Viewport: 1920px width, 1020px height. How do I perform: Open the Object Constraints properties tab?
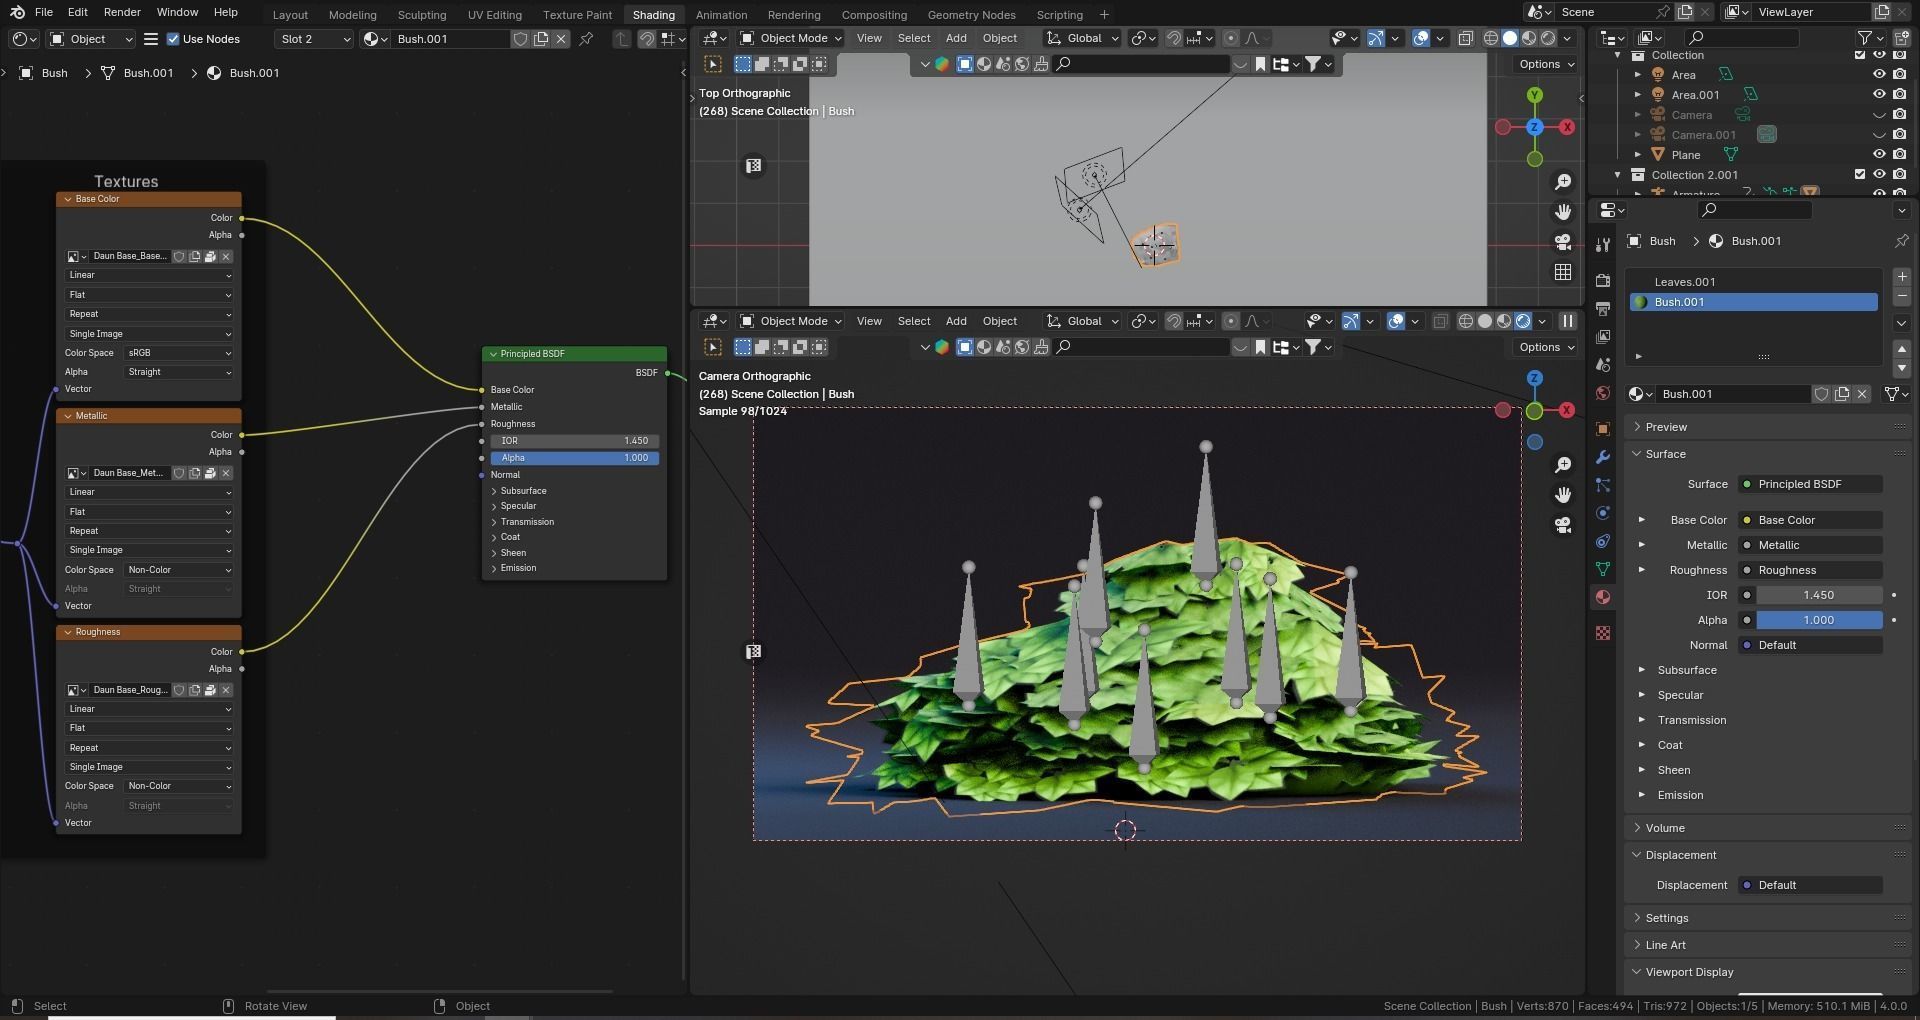1603,541
